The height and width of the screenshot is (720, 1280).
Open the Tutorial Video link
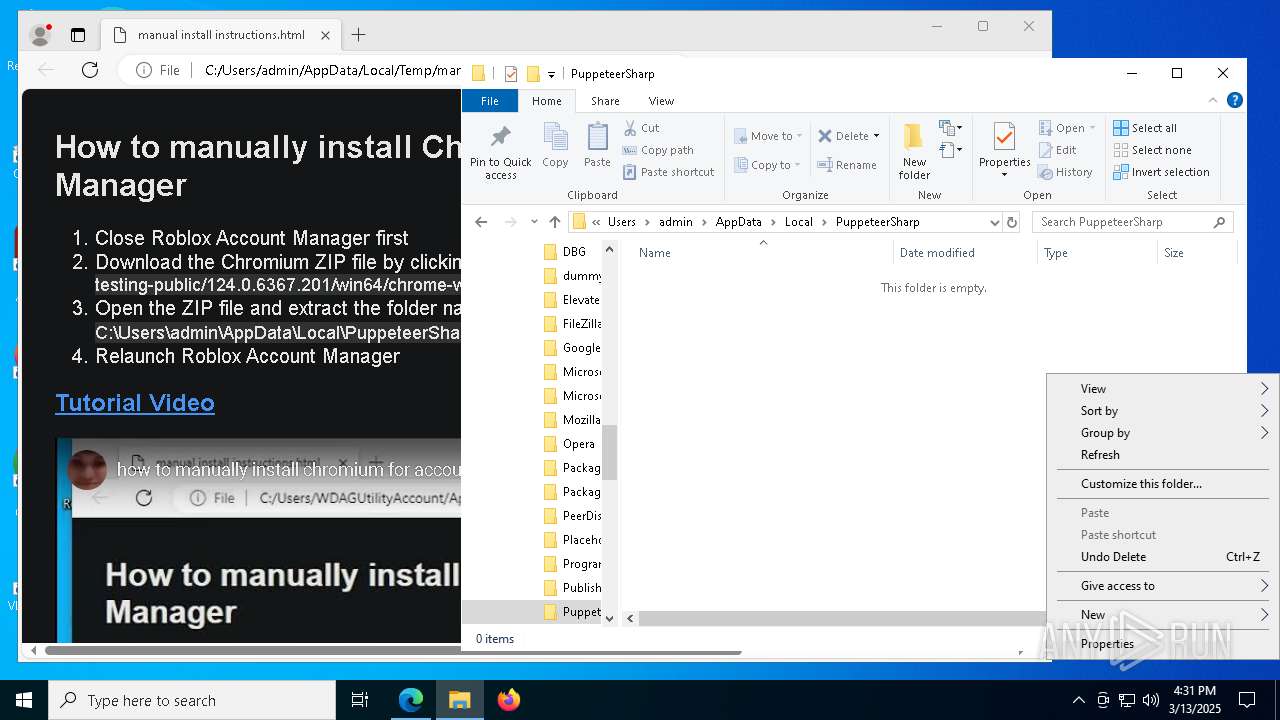pos(135,403)
